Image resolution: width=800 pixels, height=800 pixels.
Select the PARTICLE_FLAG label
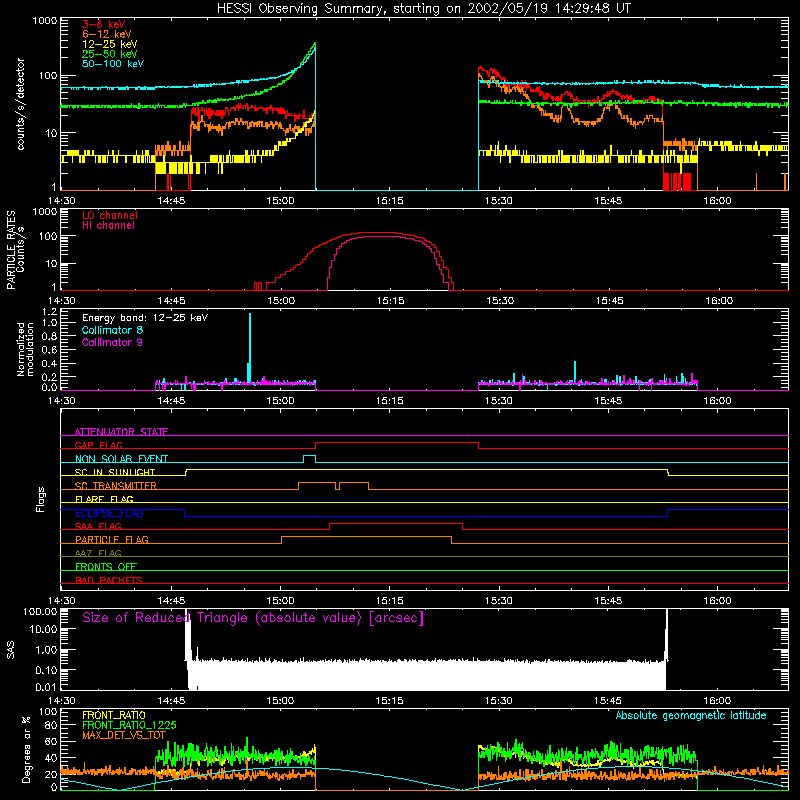click(112, 539)
